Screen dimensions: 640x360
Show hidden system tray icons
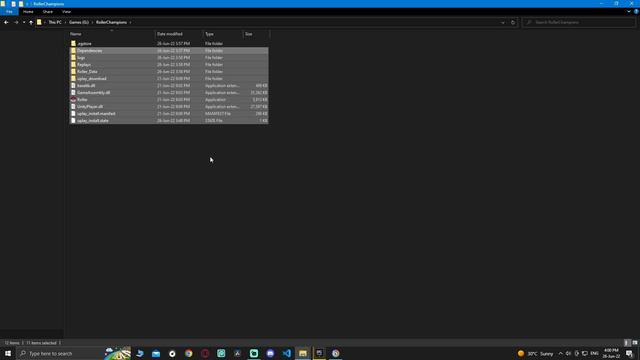point(561,353)
